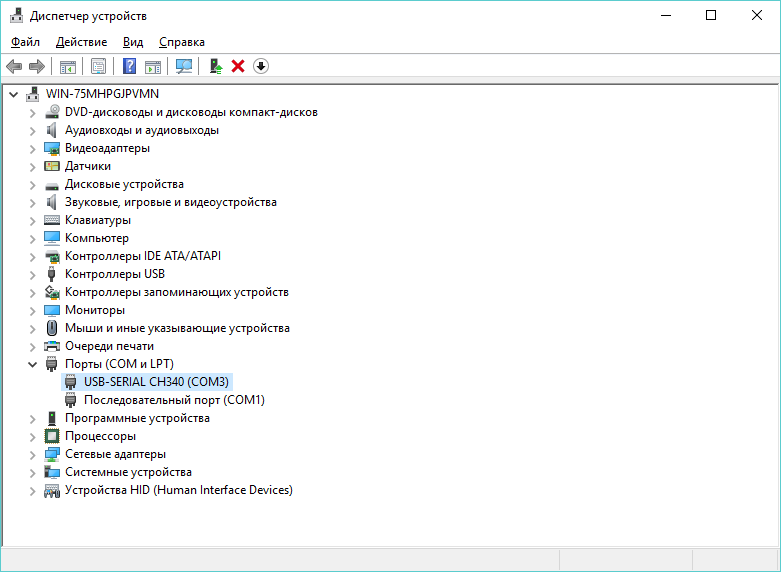Select Контроллеры запоминающих устройств label
Viewport: 781px width, 572px height.
click(177, 292)
